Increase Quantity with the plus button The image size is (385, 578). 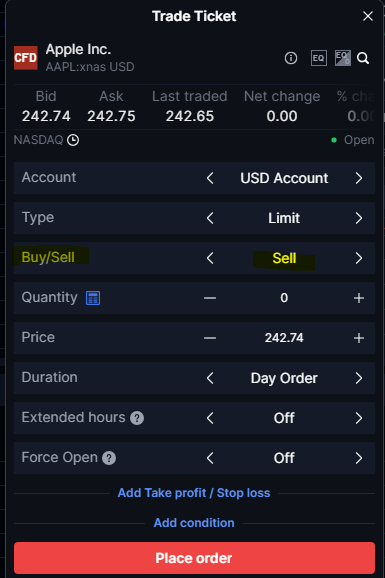pyautogui.click(x=359, y=298)
